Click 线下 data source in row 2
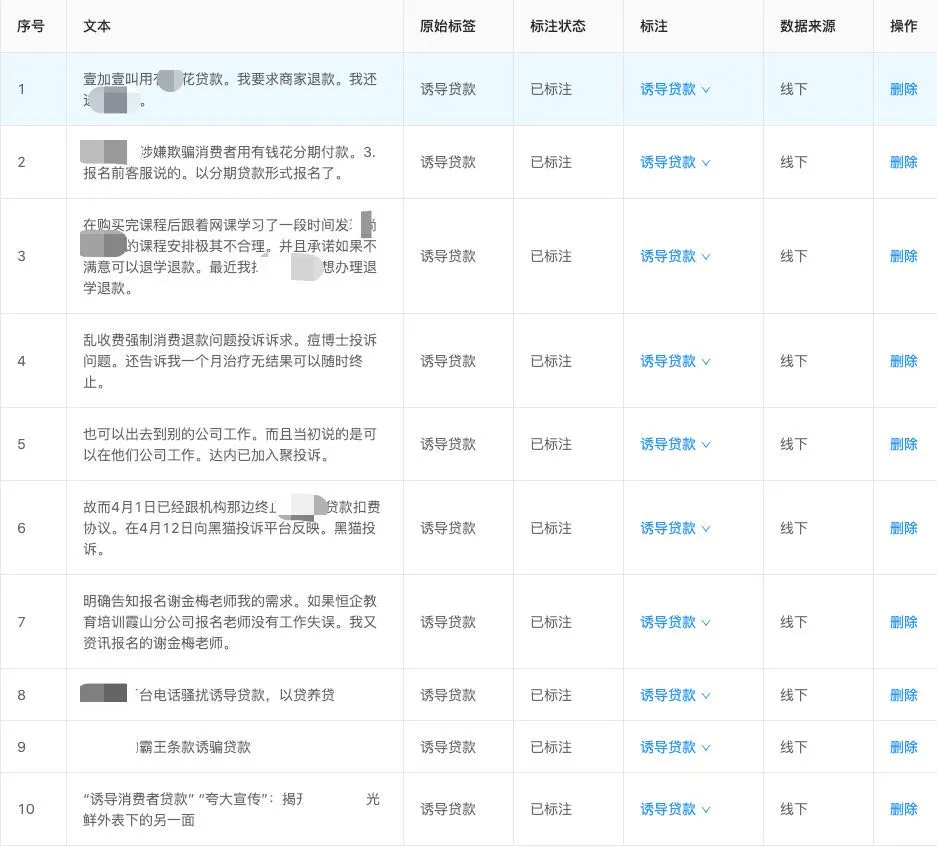Image resolution: width=937 pixels, height=847 pixels. point(794,162)
